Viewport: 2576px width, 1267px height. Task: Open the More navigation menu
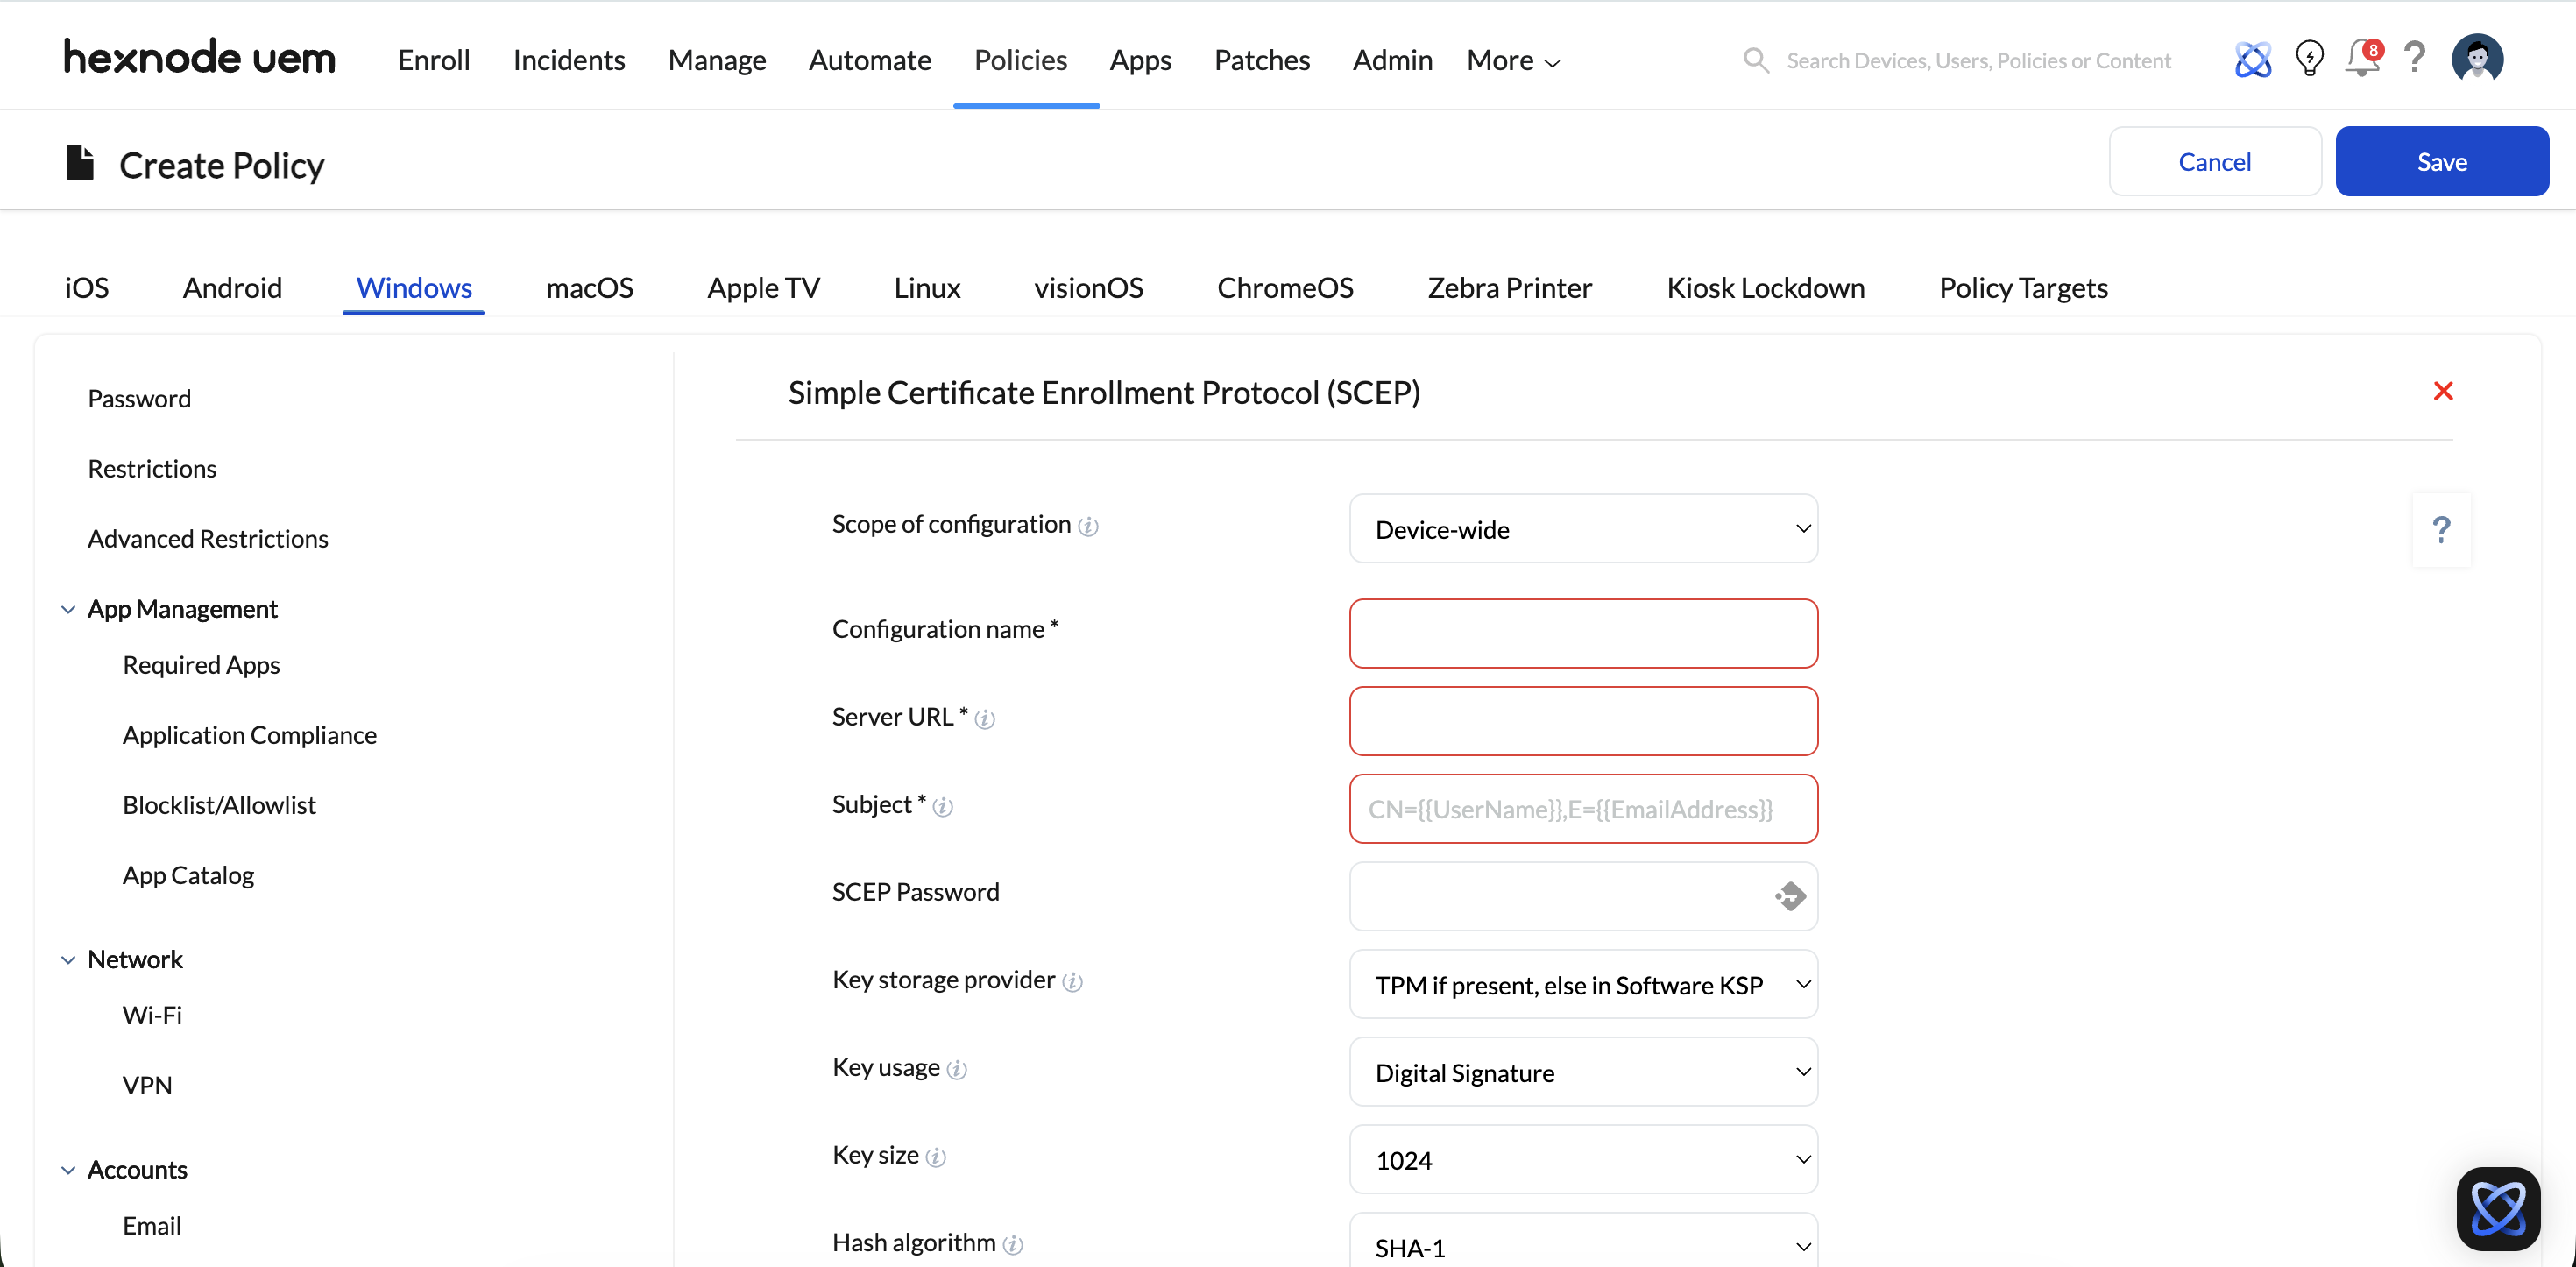point(1513,60)
